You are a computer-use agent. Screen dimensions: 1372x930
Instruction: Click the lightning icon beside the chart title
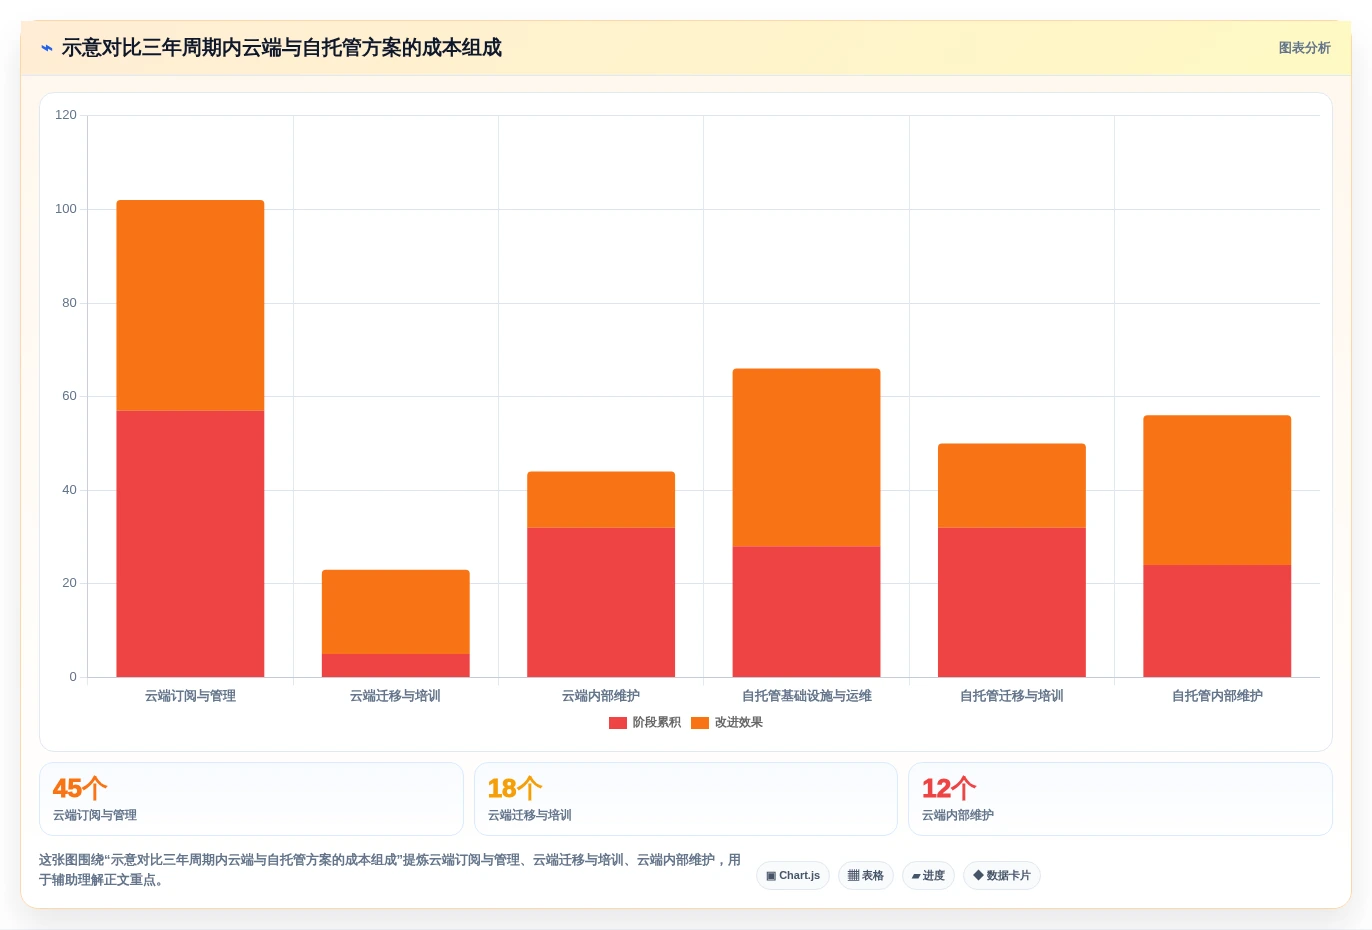point(46,48)
